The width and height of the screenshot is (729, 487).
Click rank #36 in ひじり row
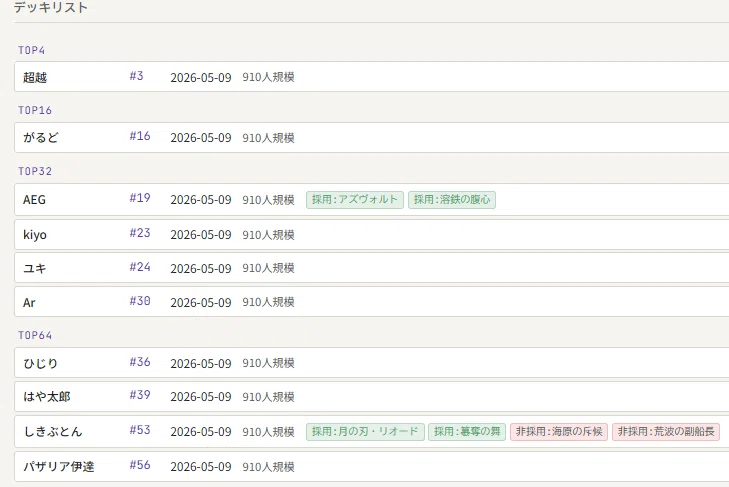140,362
